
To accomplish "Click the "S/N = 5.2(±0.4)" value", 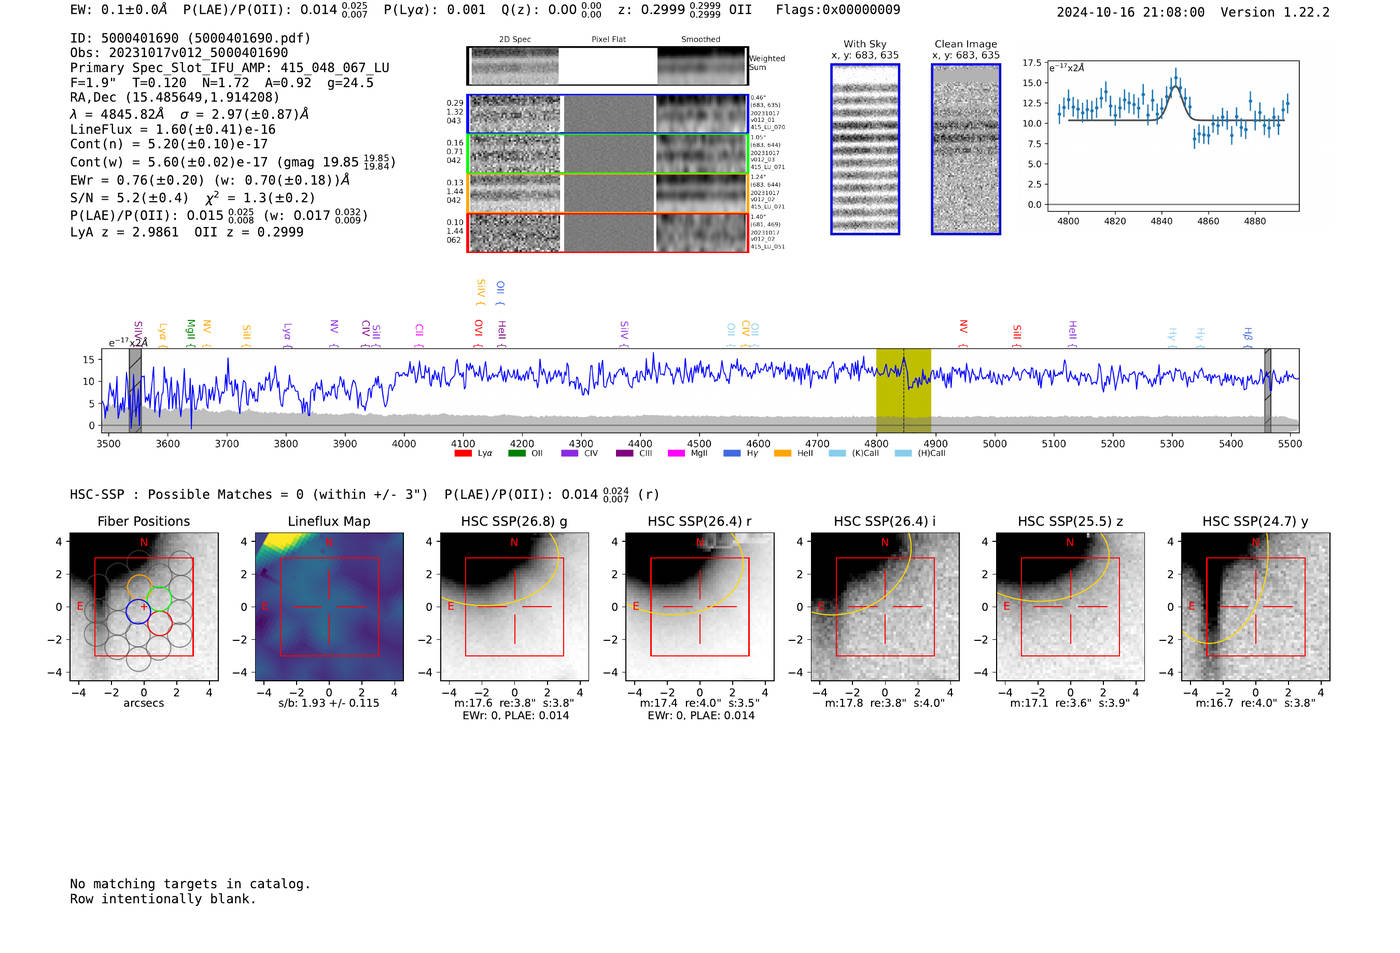I will [129, 198].
